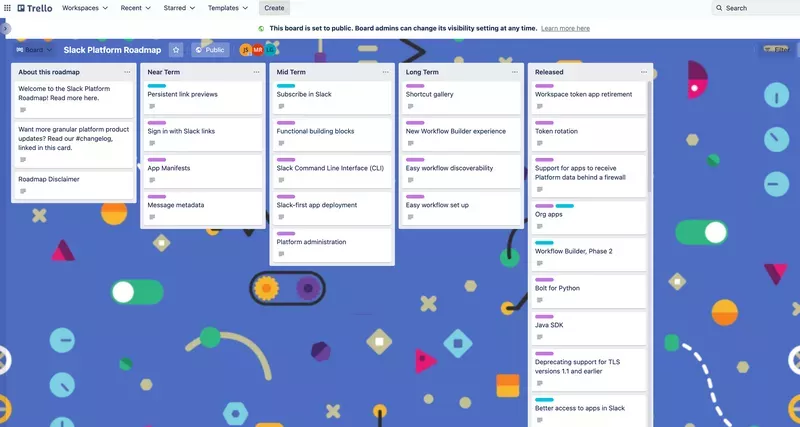
Task: Open the Slack Command Line Interface (CLI) card
Action: tap(332, 171)
